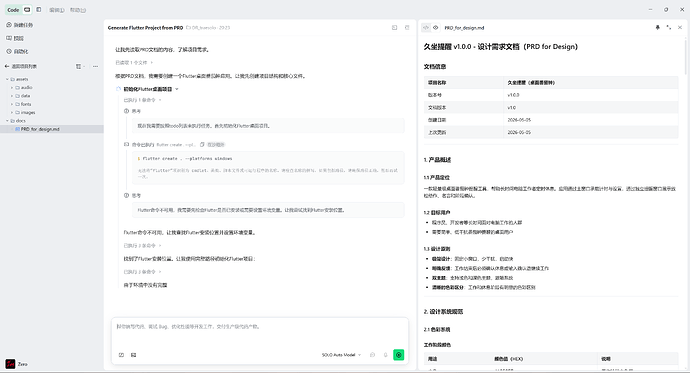Viewport: 690px width, 373px height.
Task: Collapse the 初始化Flutter桌面项目 task section
Action: point(177,89)
